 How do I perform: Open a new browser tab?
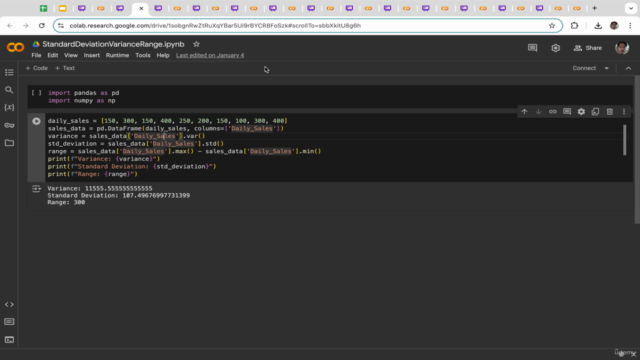coord(595,8)
